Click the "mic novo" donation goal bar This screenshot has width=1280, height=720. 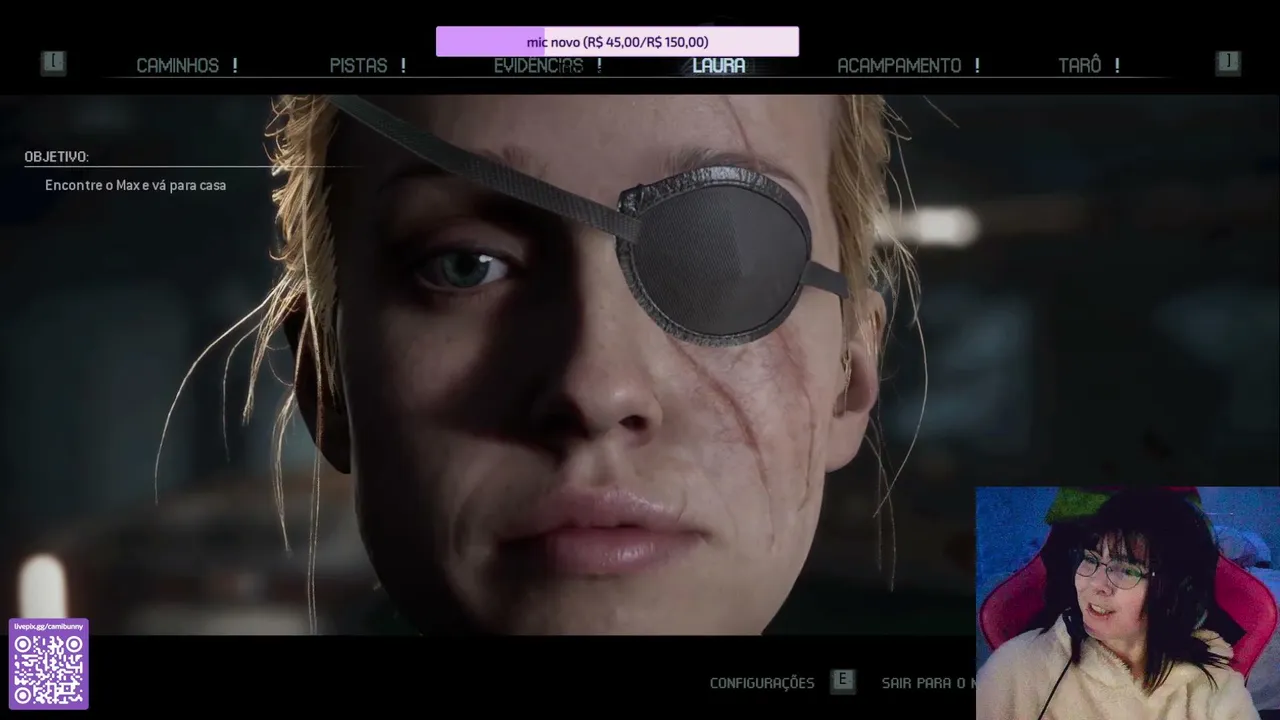617,42
